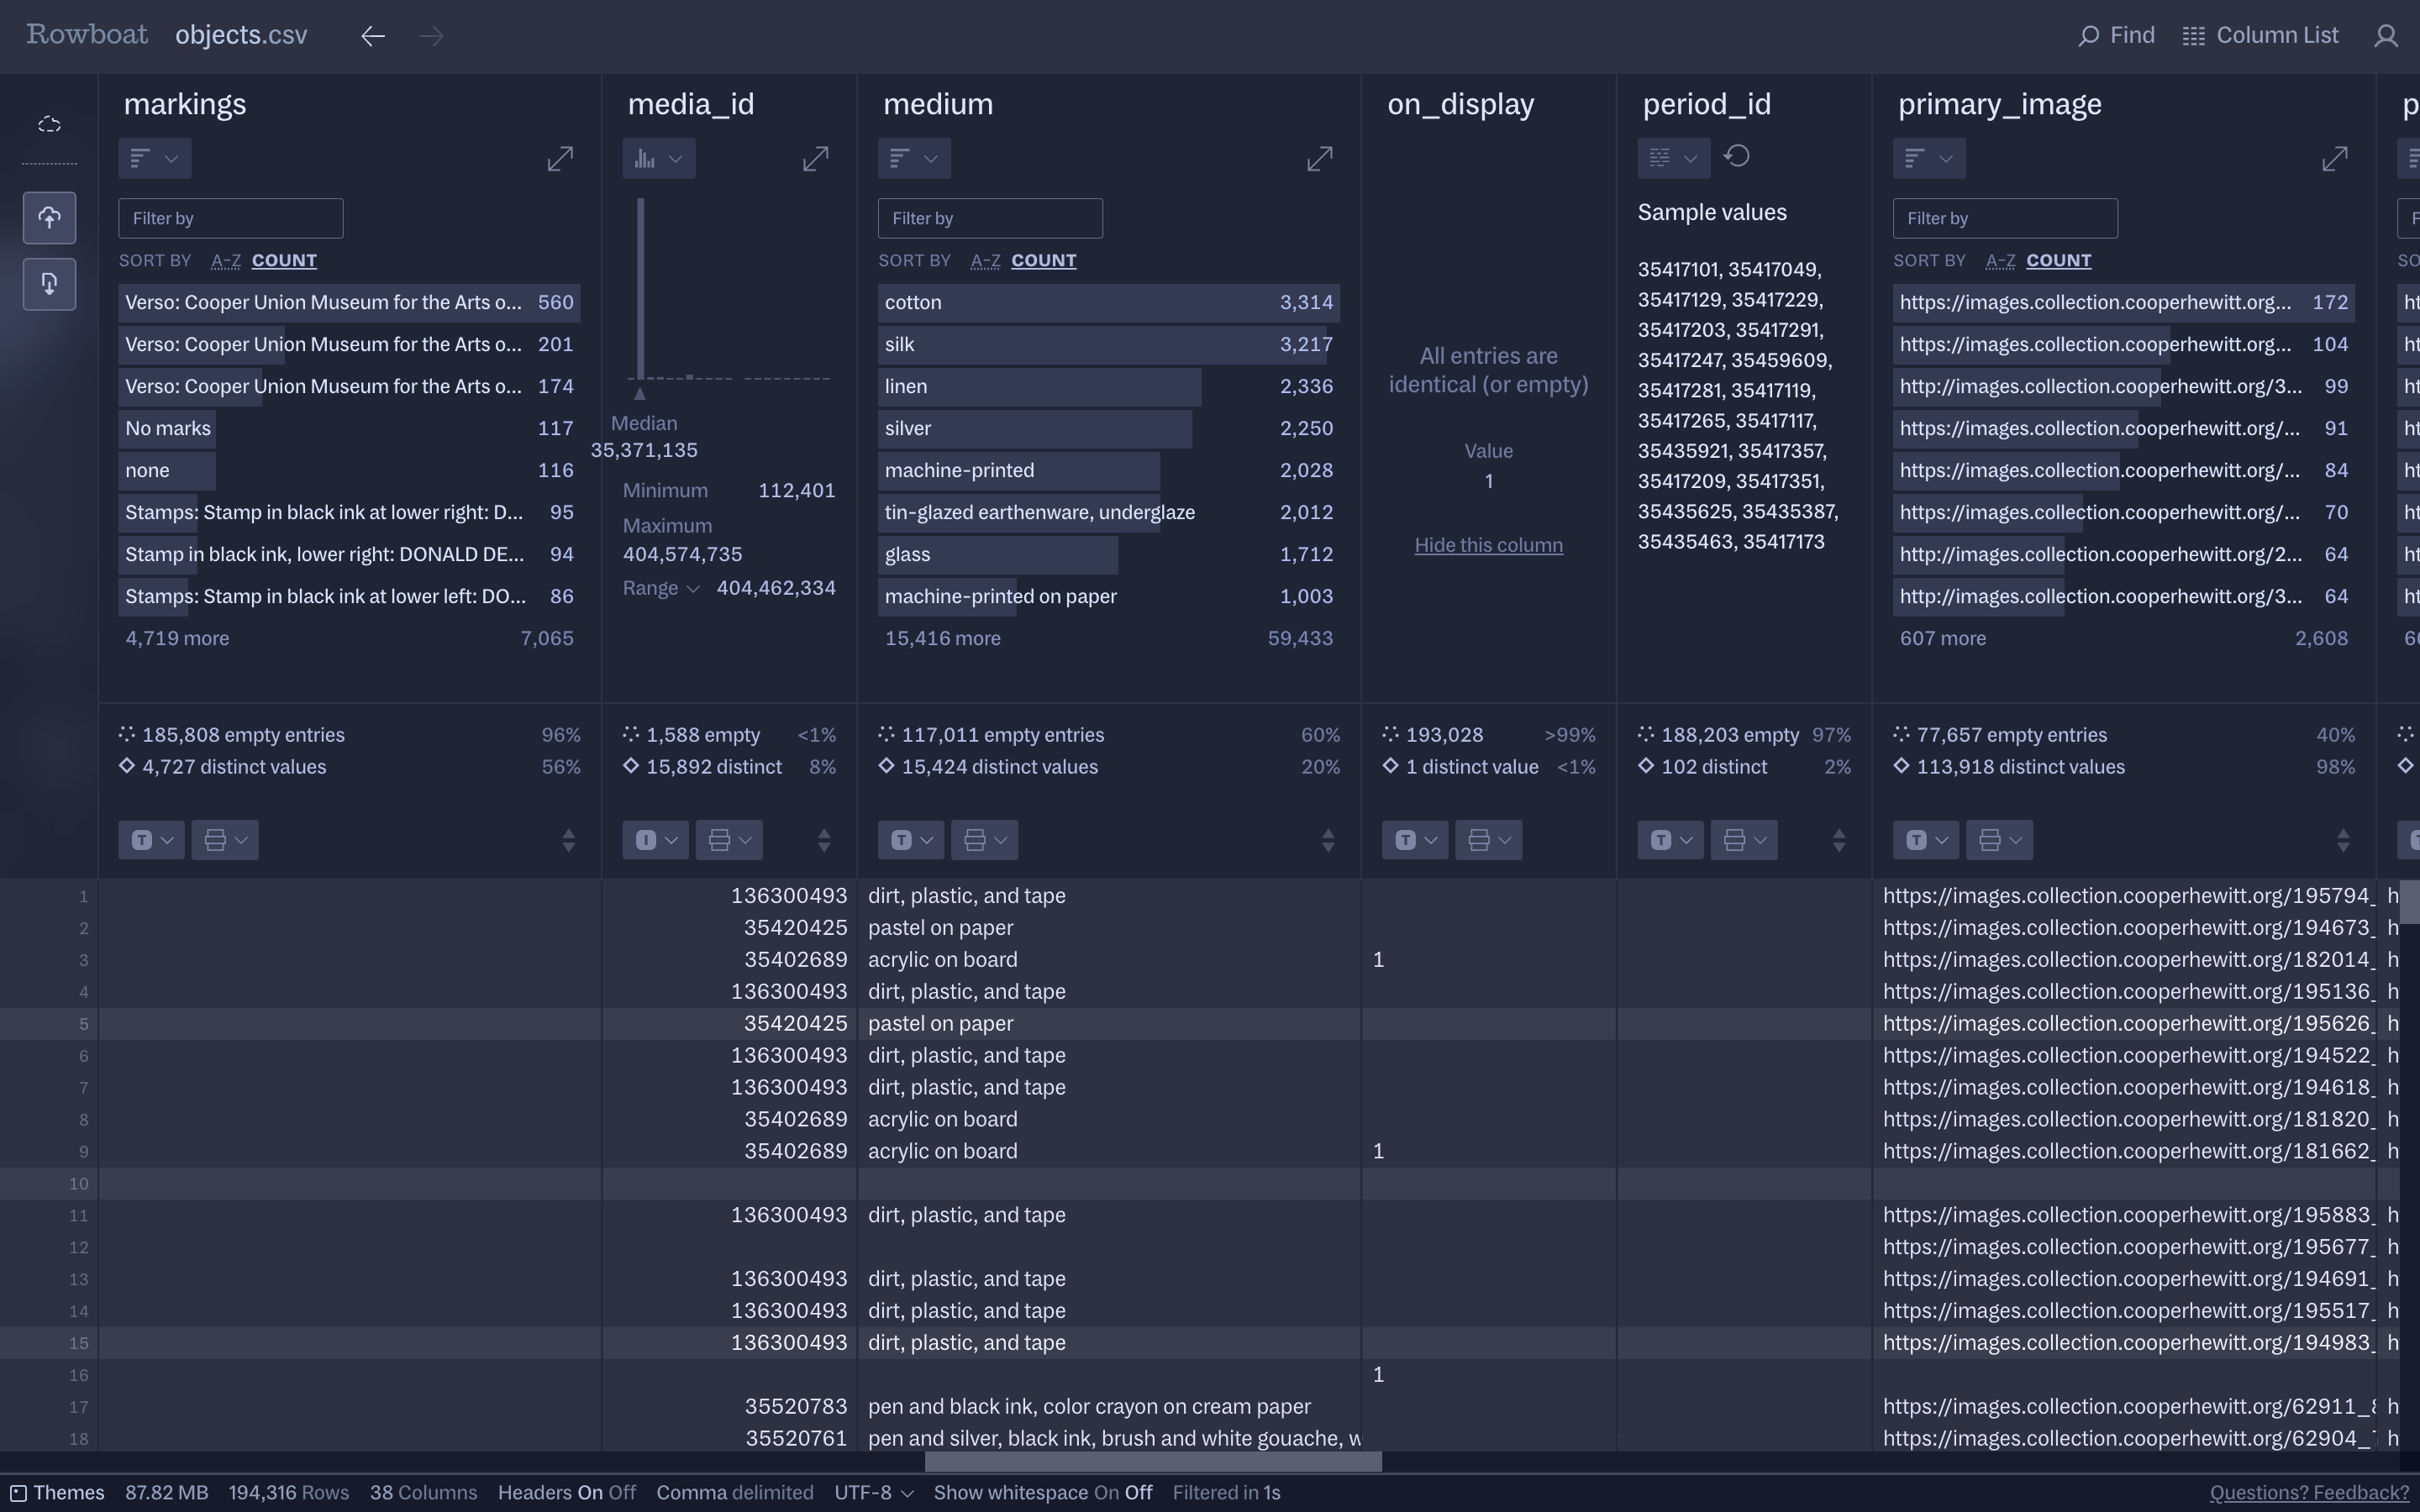Reload period_id sample values

1737,157
